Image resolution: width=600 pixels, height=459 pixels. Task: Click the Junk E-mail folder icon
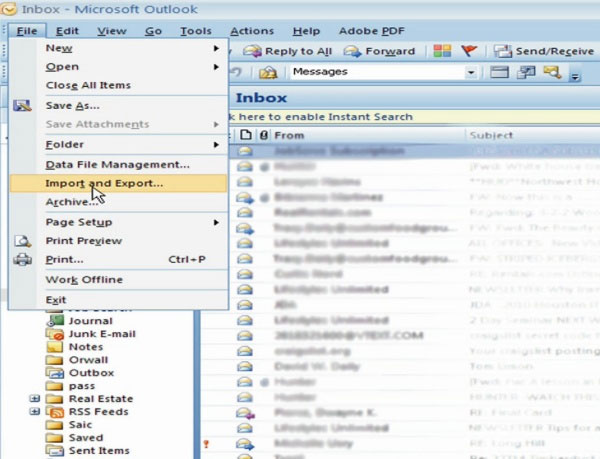(55, 334)
